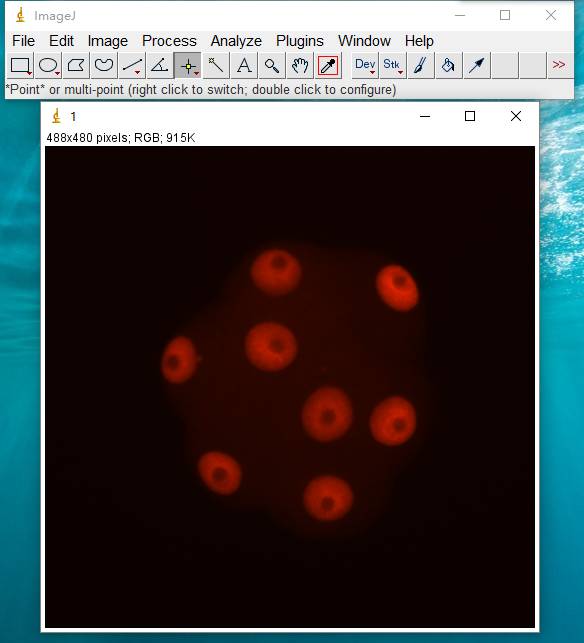Select the Rectangle selection tool
Screen dimensions: 584x643
20,65
